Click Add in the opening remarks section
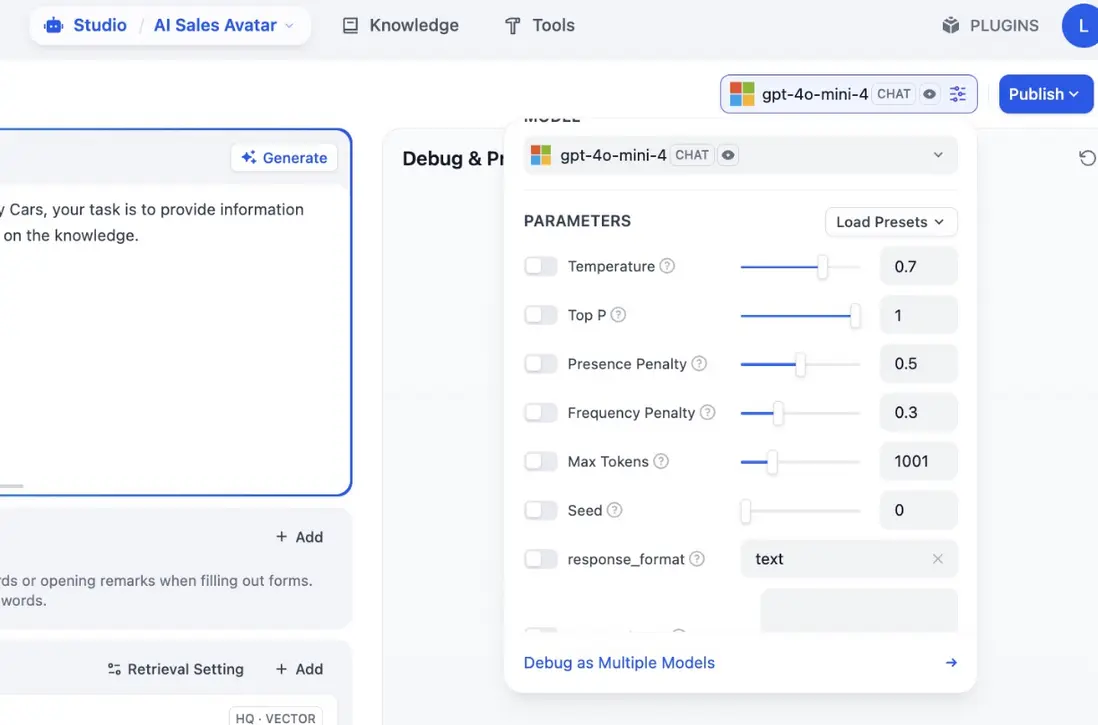The width and height of the screenshot is (1098, 725). point(300,537)
